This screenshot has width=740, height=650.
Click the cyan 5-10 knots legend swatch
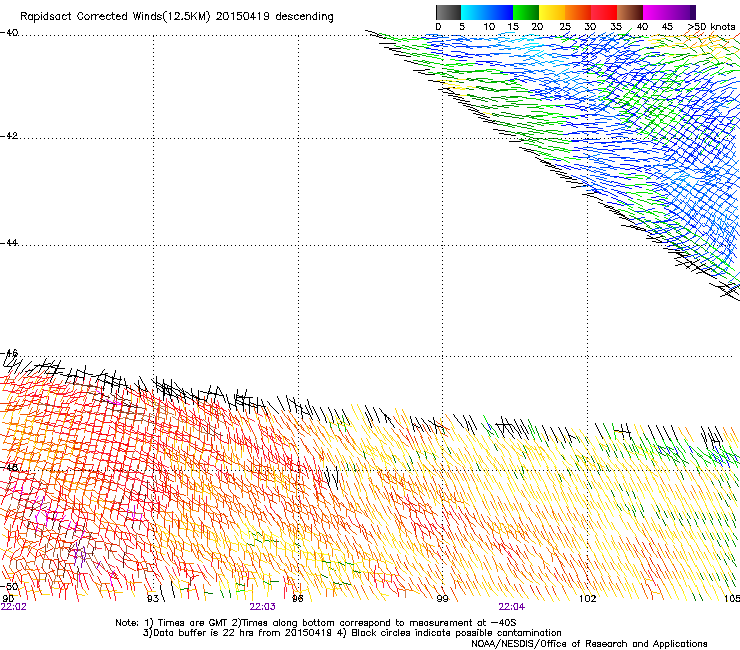pos(474,12)
